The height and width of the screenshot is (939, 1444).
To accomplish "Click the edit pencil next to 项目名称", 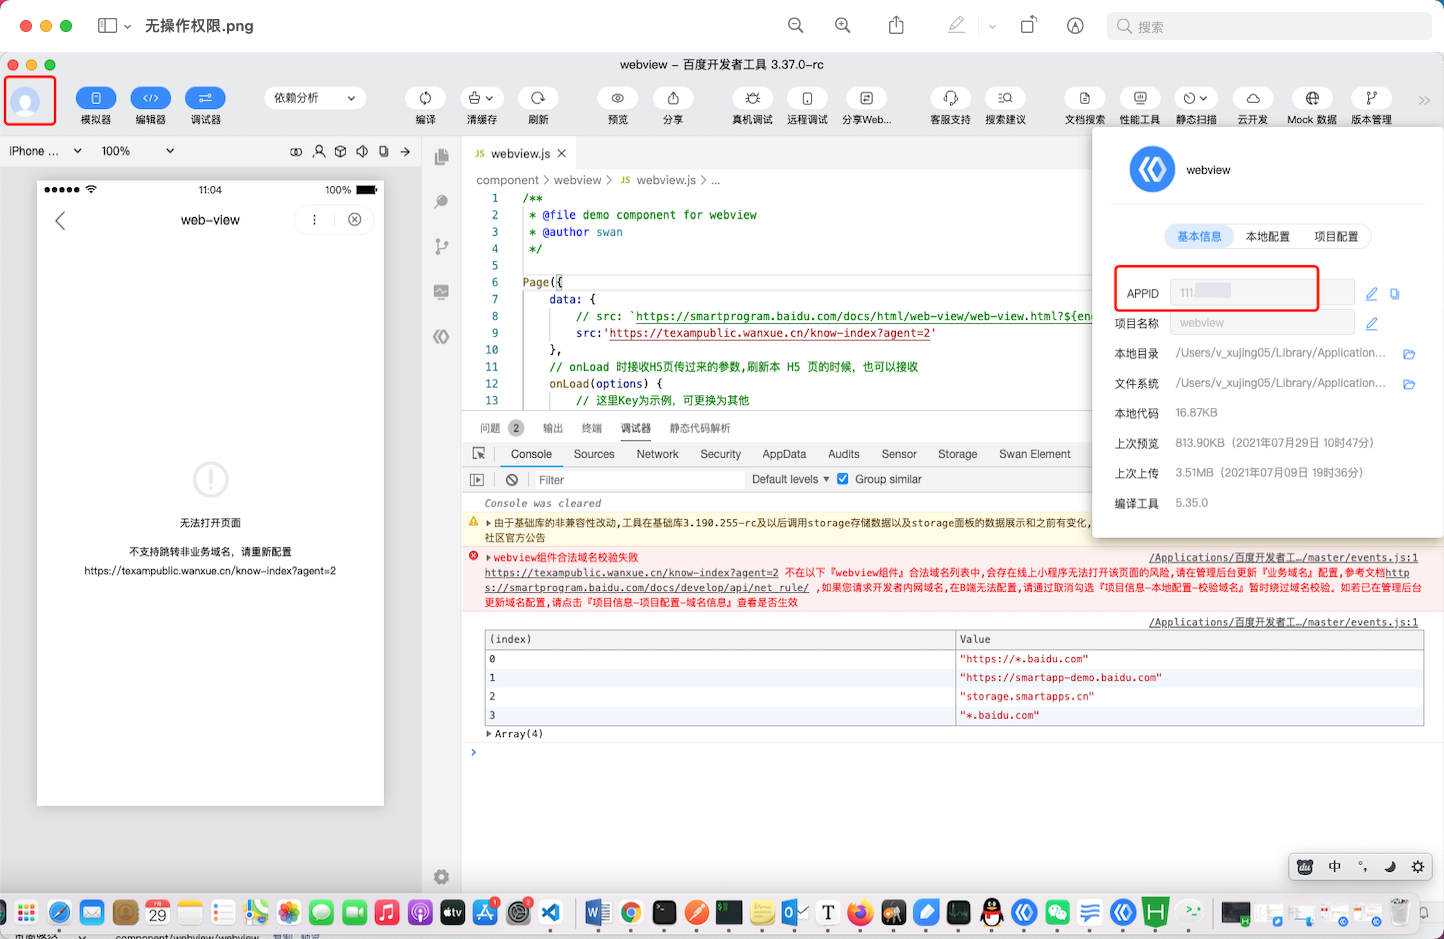I will point(1372,324).
